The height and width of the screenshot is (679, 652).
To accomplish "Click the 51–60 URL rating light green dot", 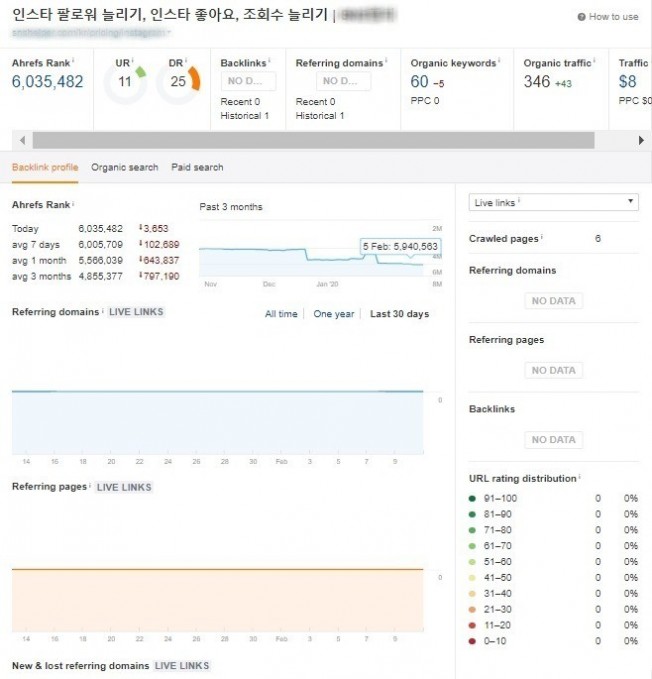I will click(x=472, y=562).
